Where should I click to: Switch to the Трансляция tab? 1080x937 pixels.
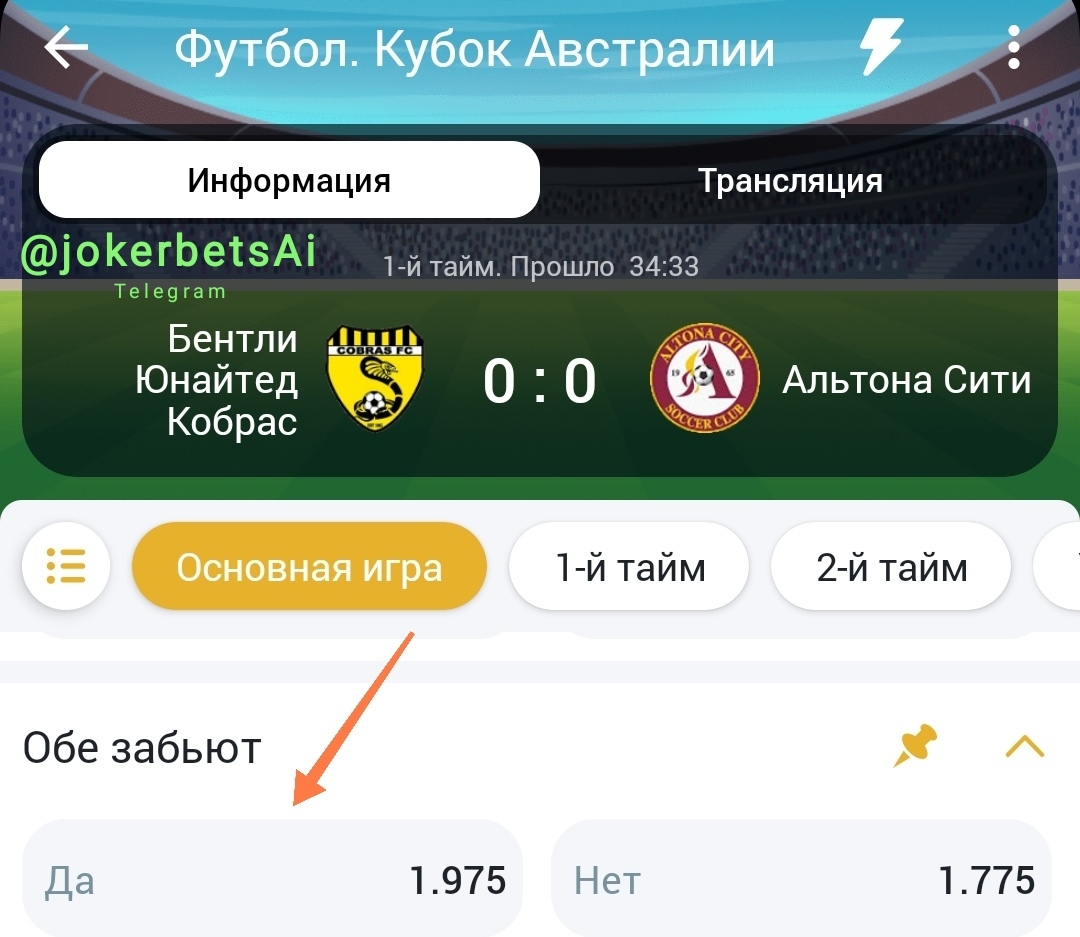pyautogui.click(x=791, y=181)
